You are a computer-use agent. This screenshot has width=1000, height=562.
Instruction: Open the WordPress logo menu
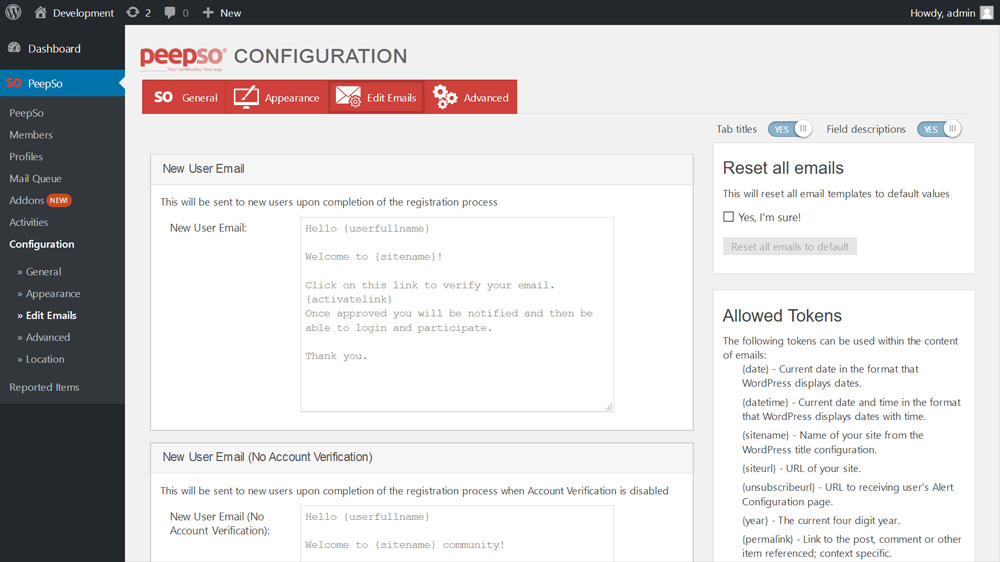point(13,12)
